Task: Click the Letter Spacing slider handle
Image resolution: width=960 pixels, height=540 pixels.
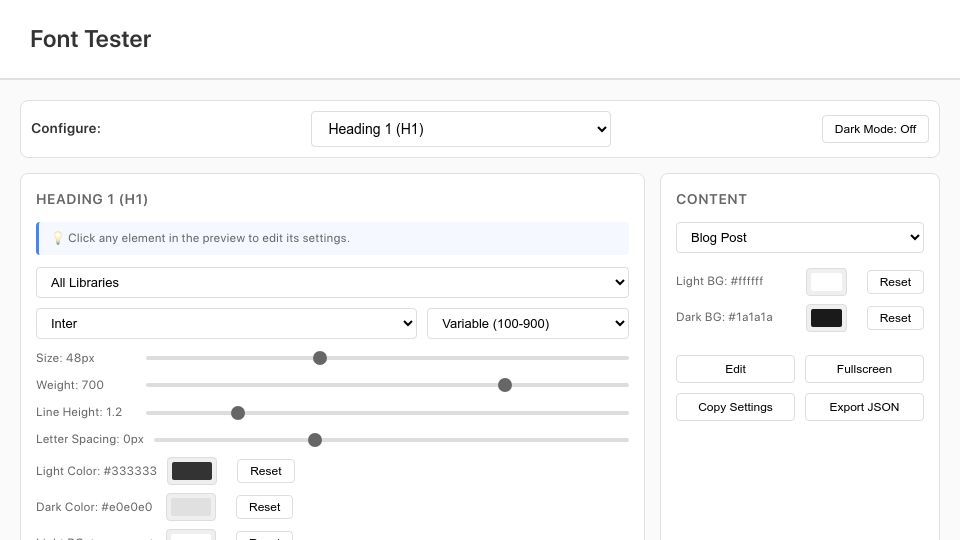Action: point(315,440)
